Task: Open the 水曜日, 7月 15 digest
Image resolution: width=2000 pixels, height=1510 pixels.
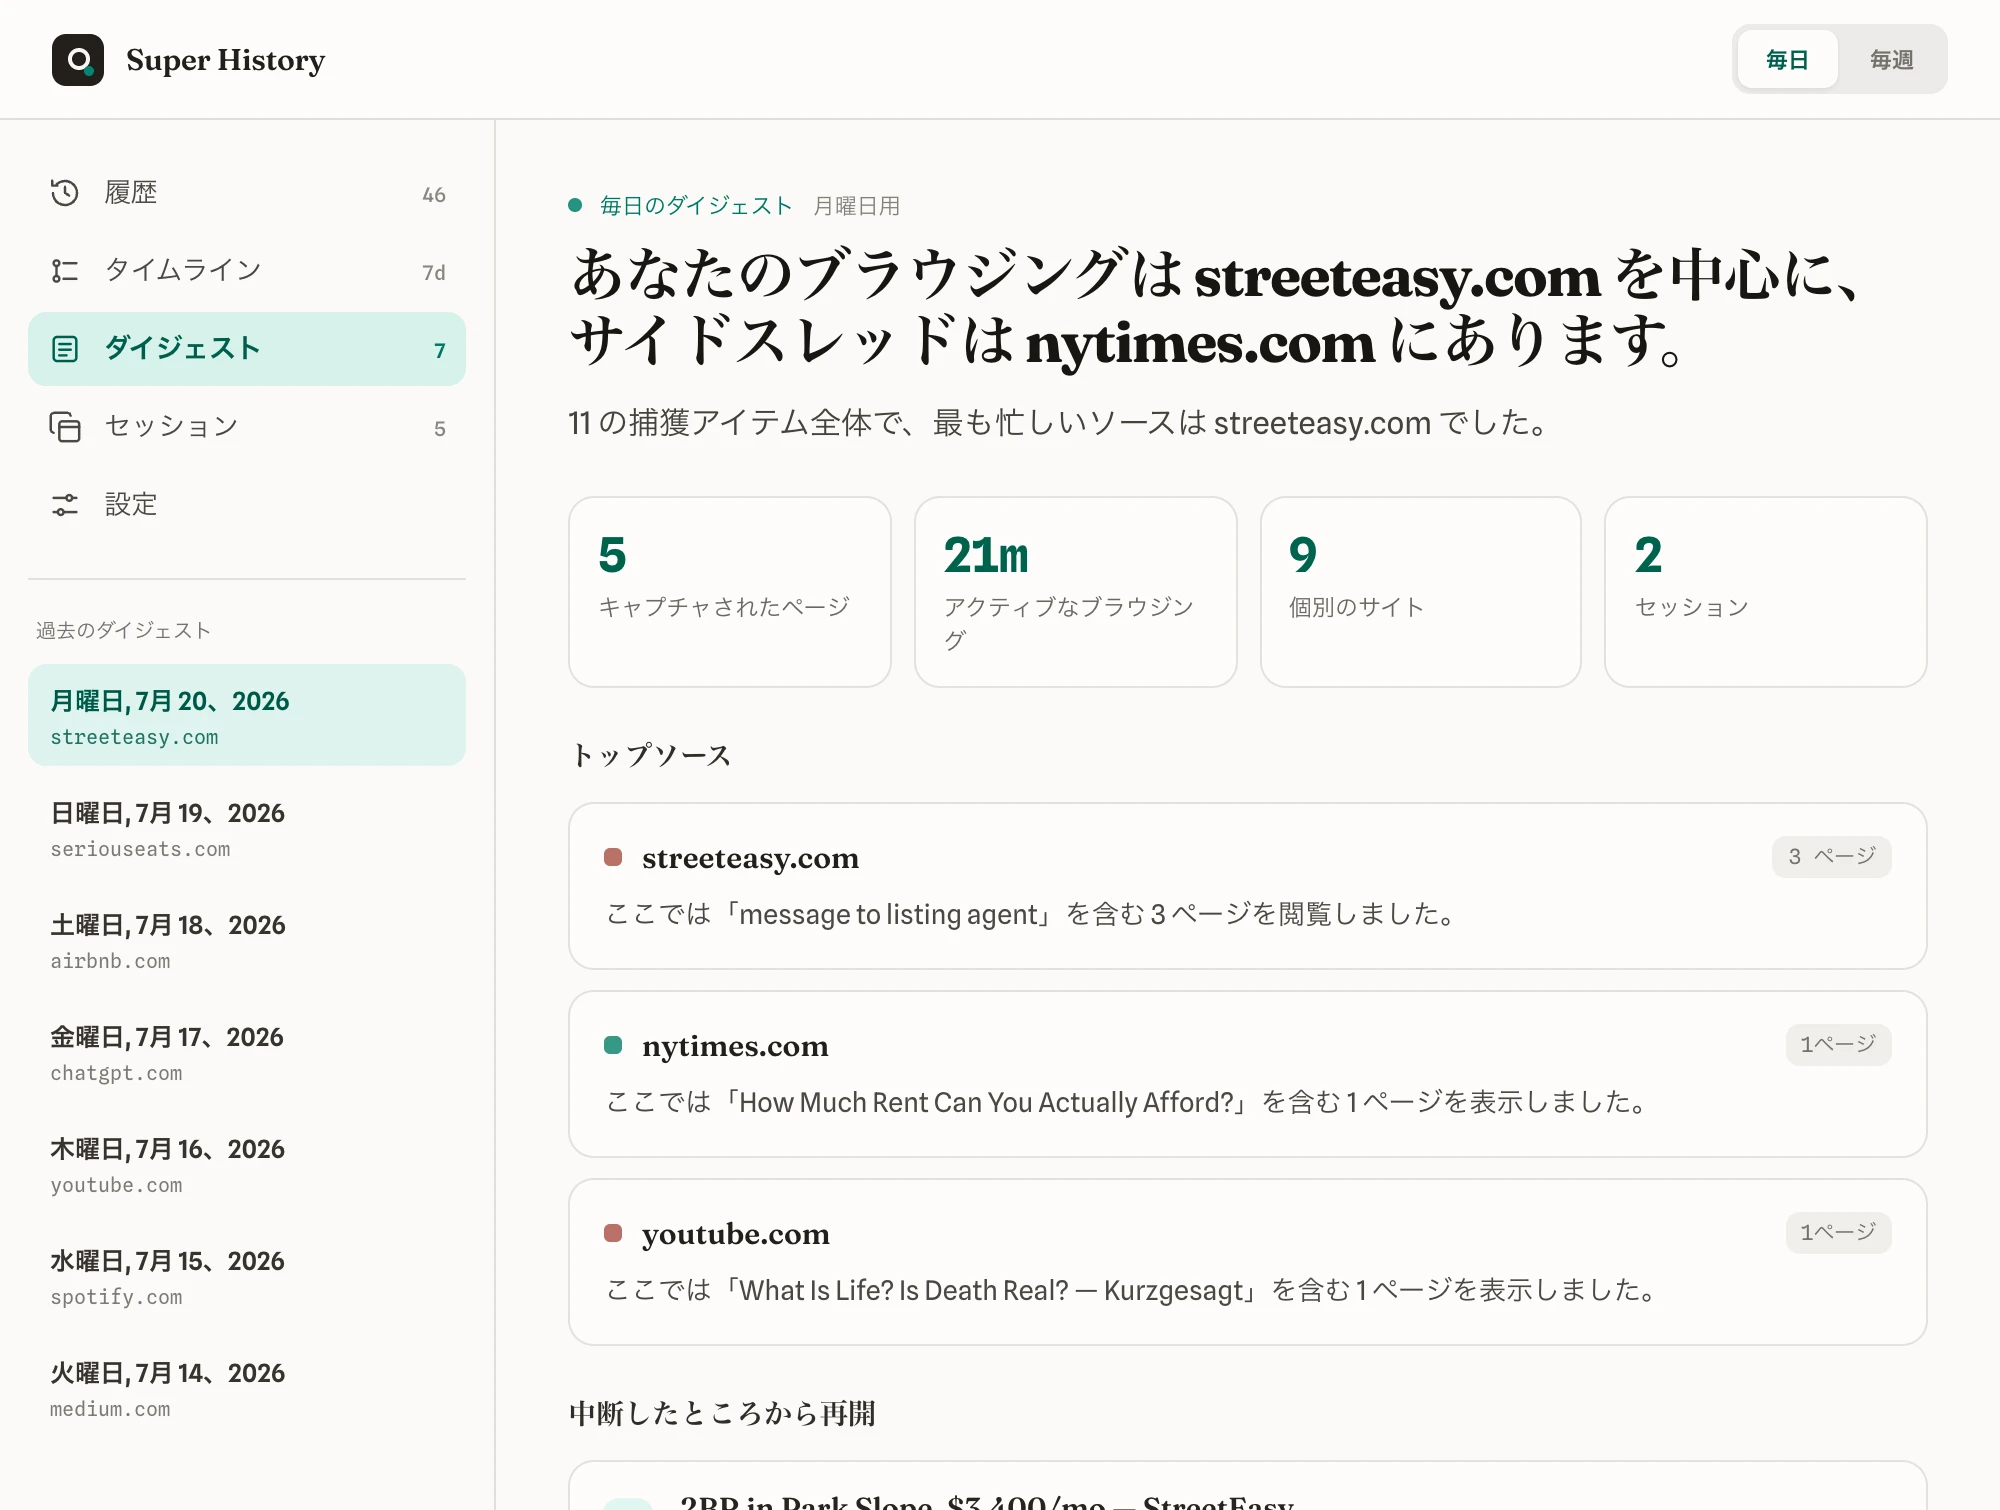Action: point(247,1275)
